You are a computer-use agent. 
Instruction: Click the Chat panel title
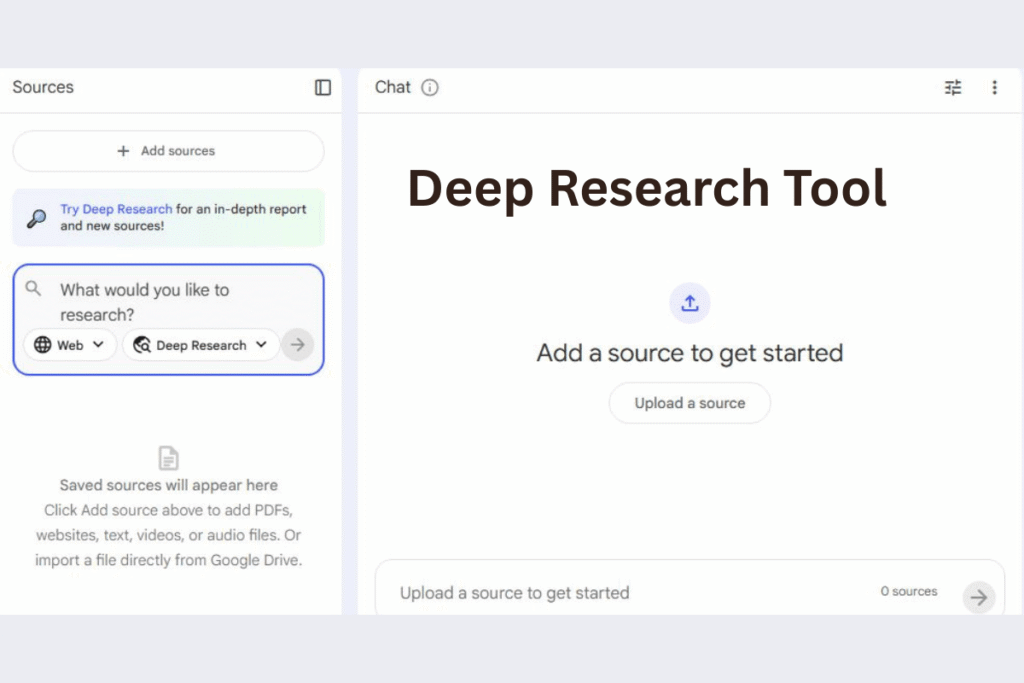[392, 87]
